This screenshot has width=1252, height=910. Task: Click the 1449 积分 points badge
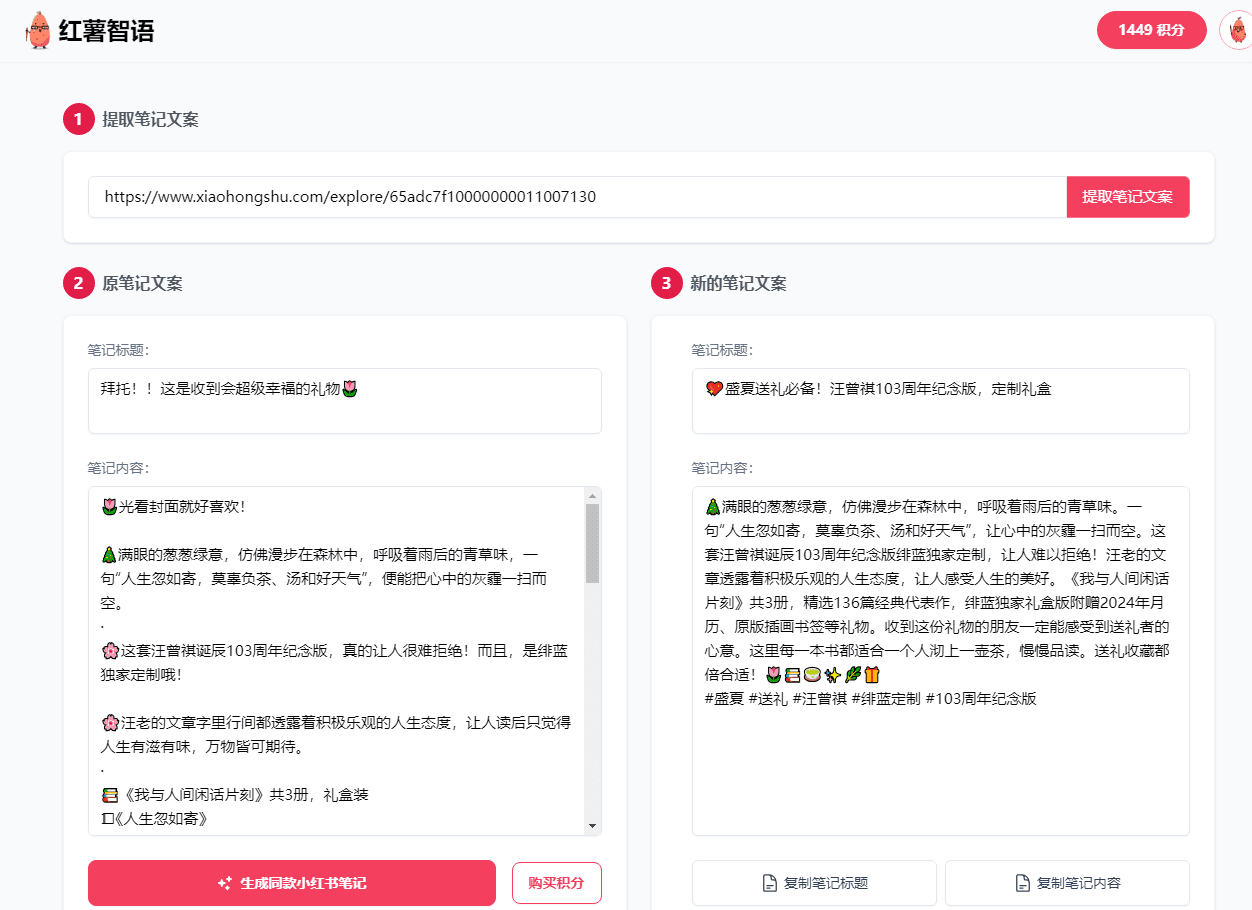click(x=1151, y=30)
